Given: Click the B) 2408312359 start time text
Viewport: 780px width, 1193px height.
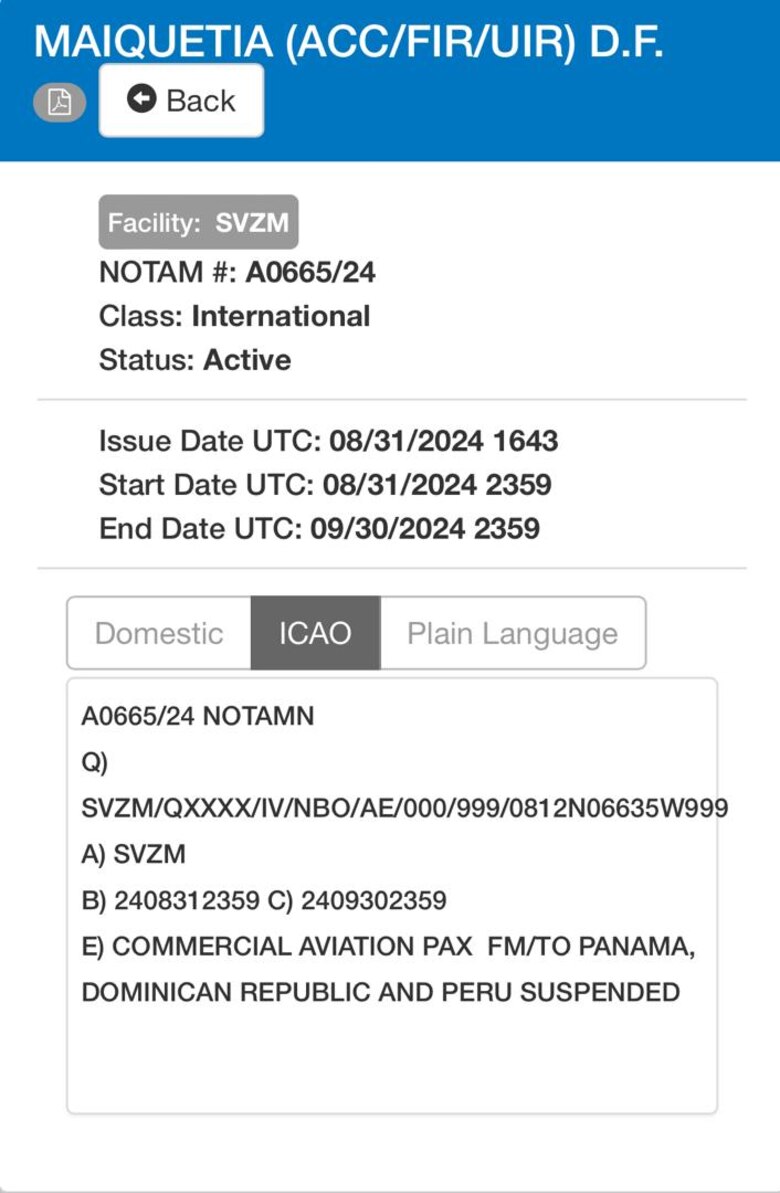Looking at the screenshot, I should pos(171,900).
